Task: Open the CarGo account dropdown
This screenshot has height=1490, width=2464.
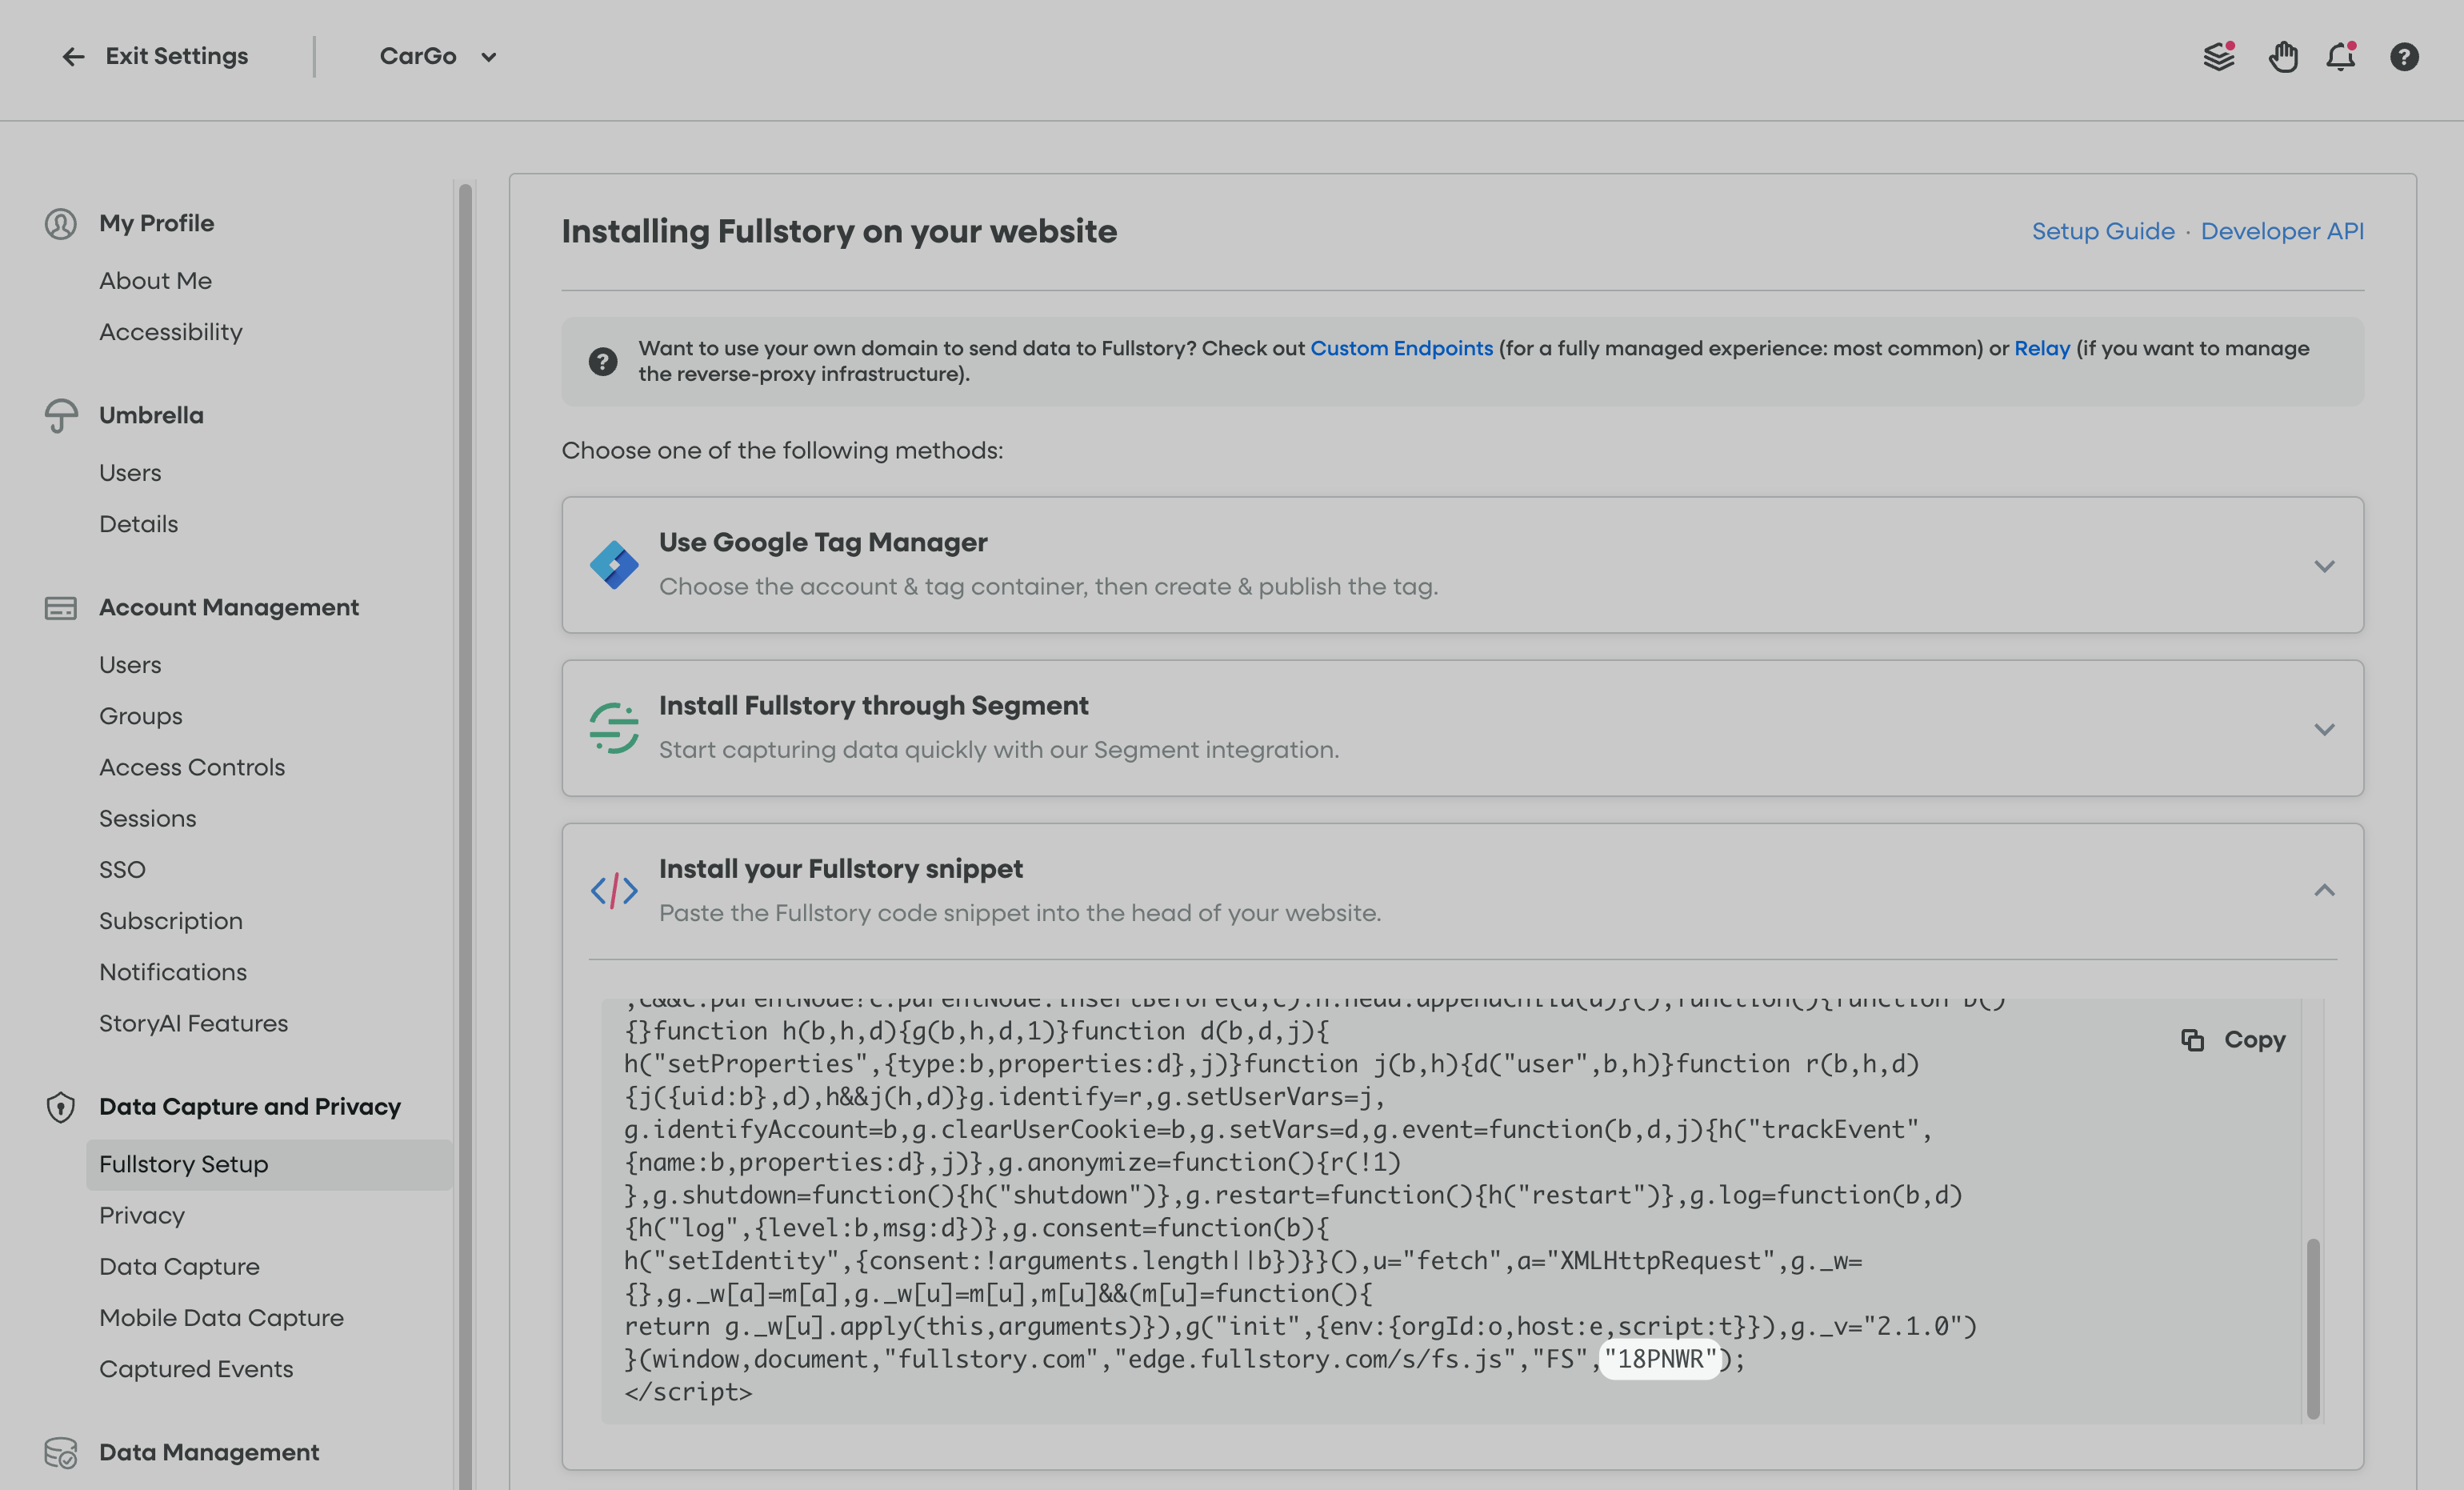Action: [x=438, y=57]
